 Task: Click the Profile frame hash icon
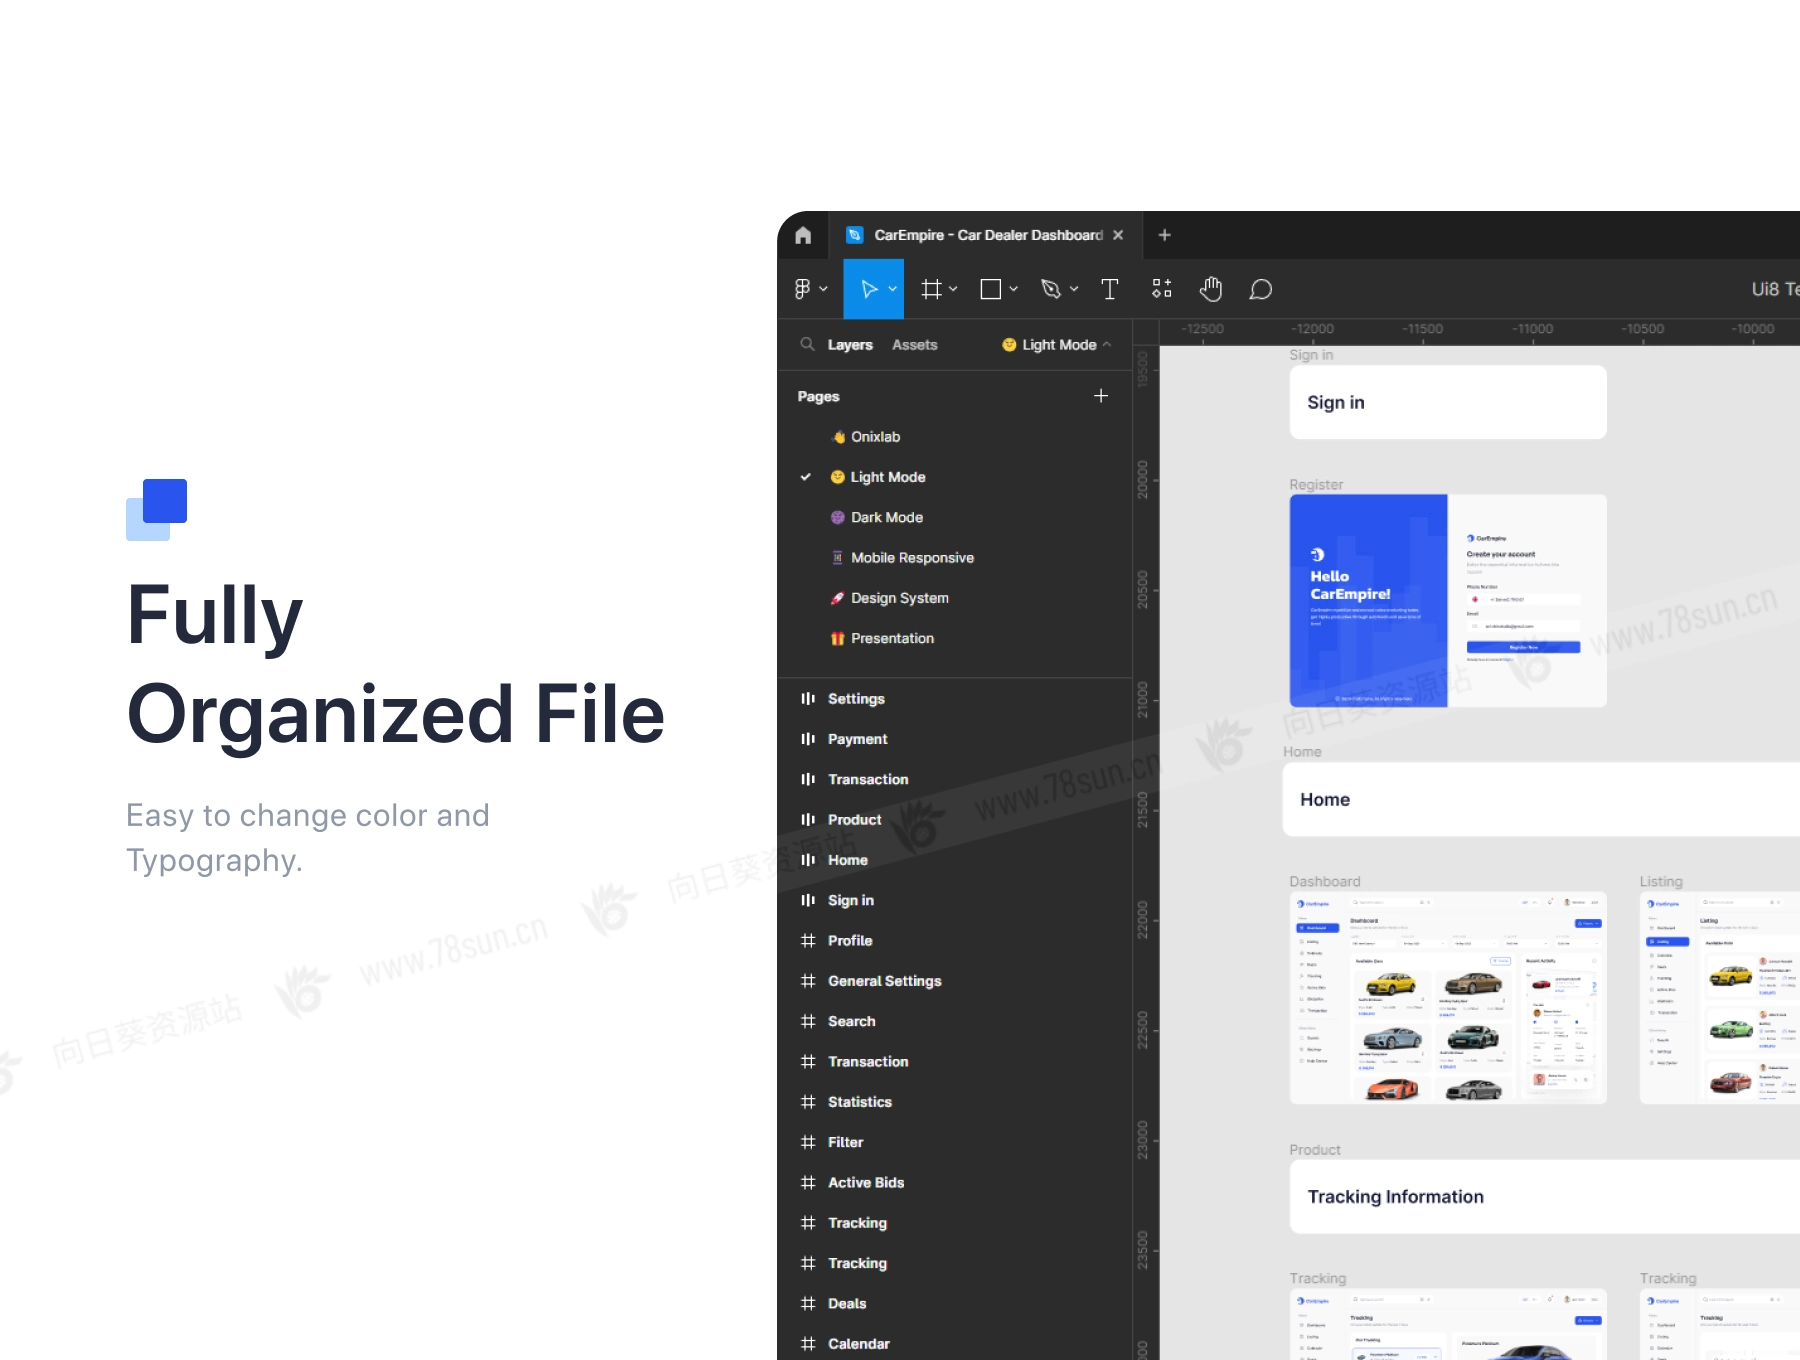point(808,941)
